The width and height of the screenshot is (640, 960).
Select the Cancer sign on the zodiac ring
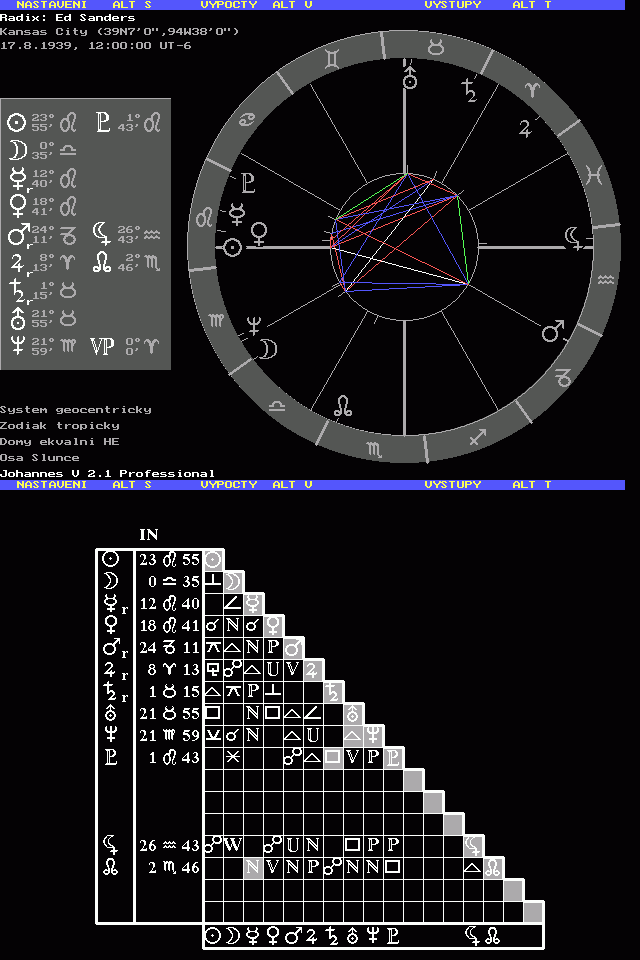245,122
